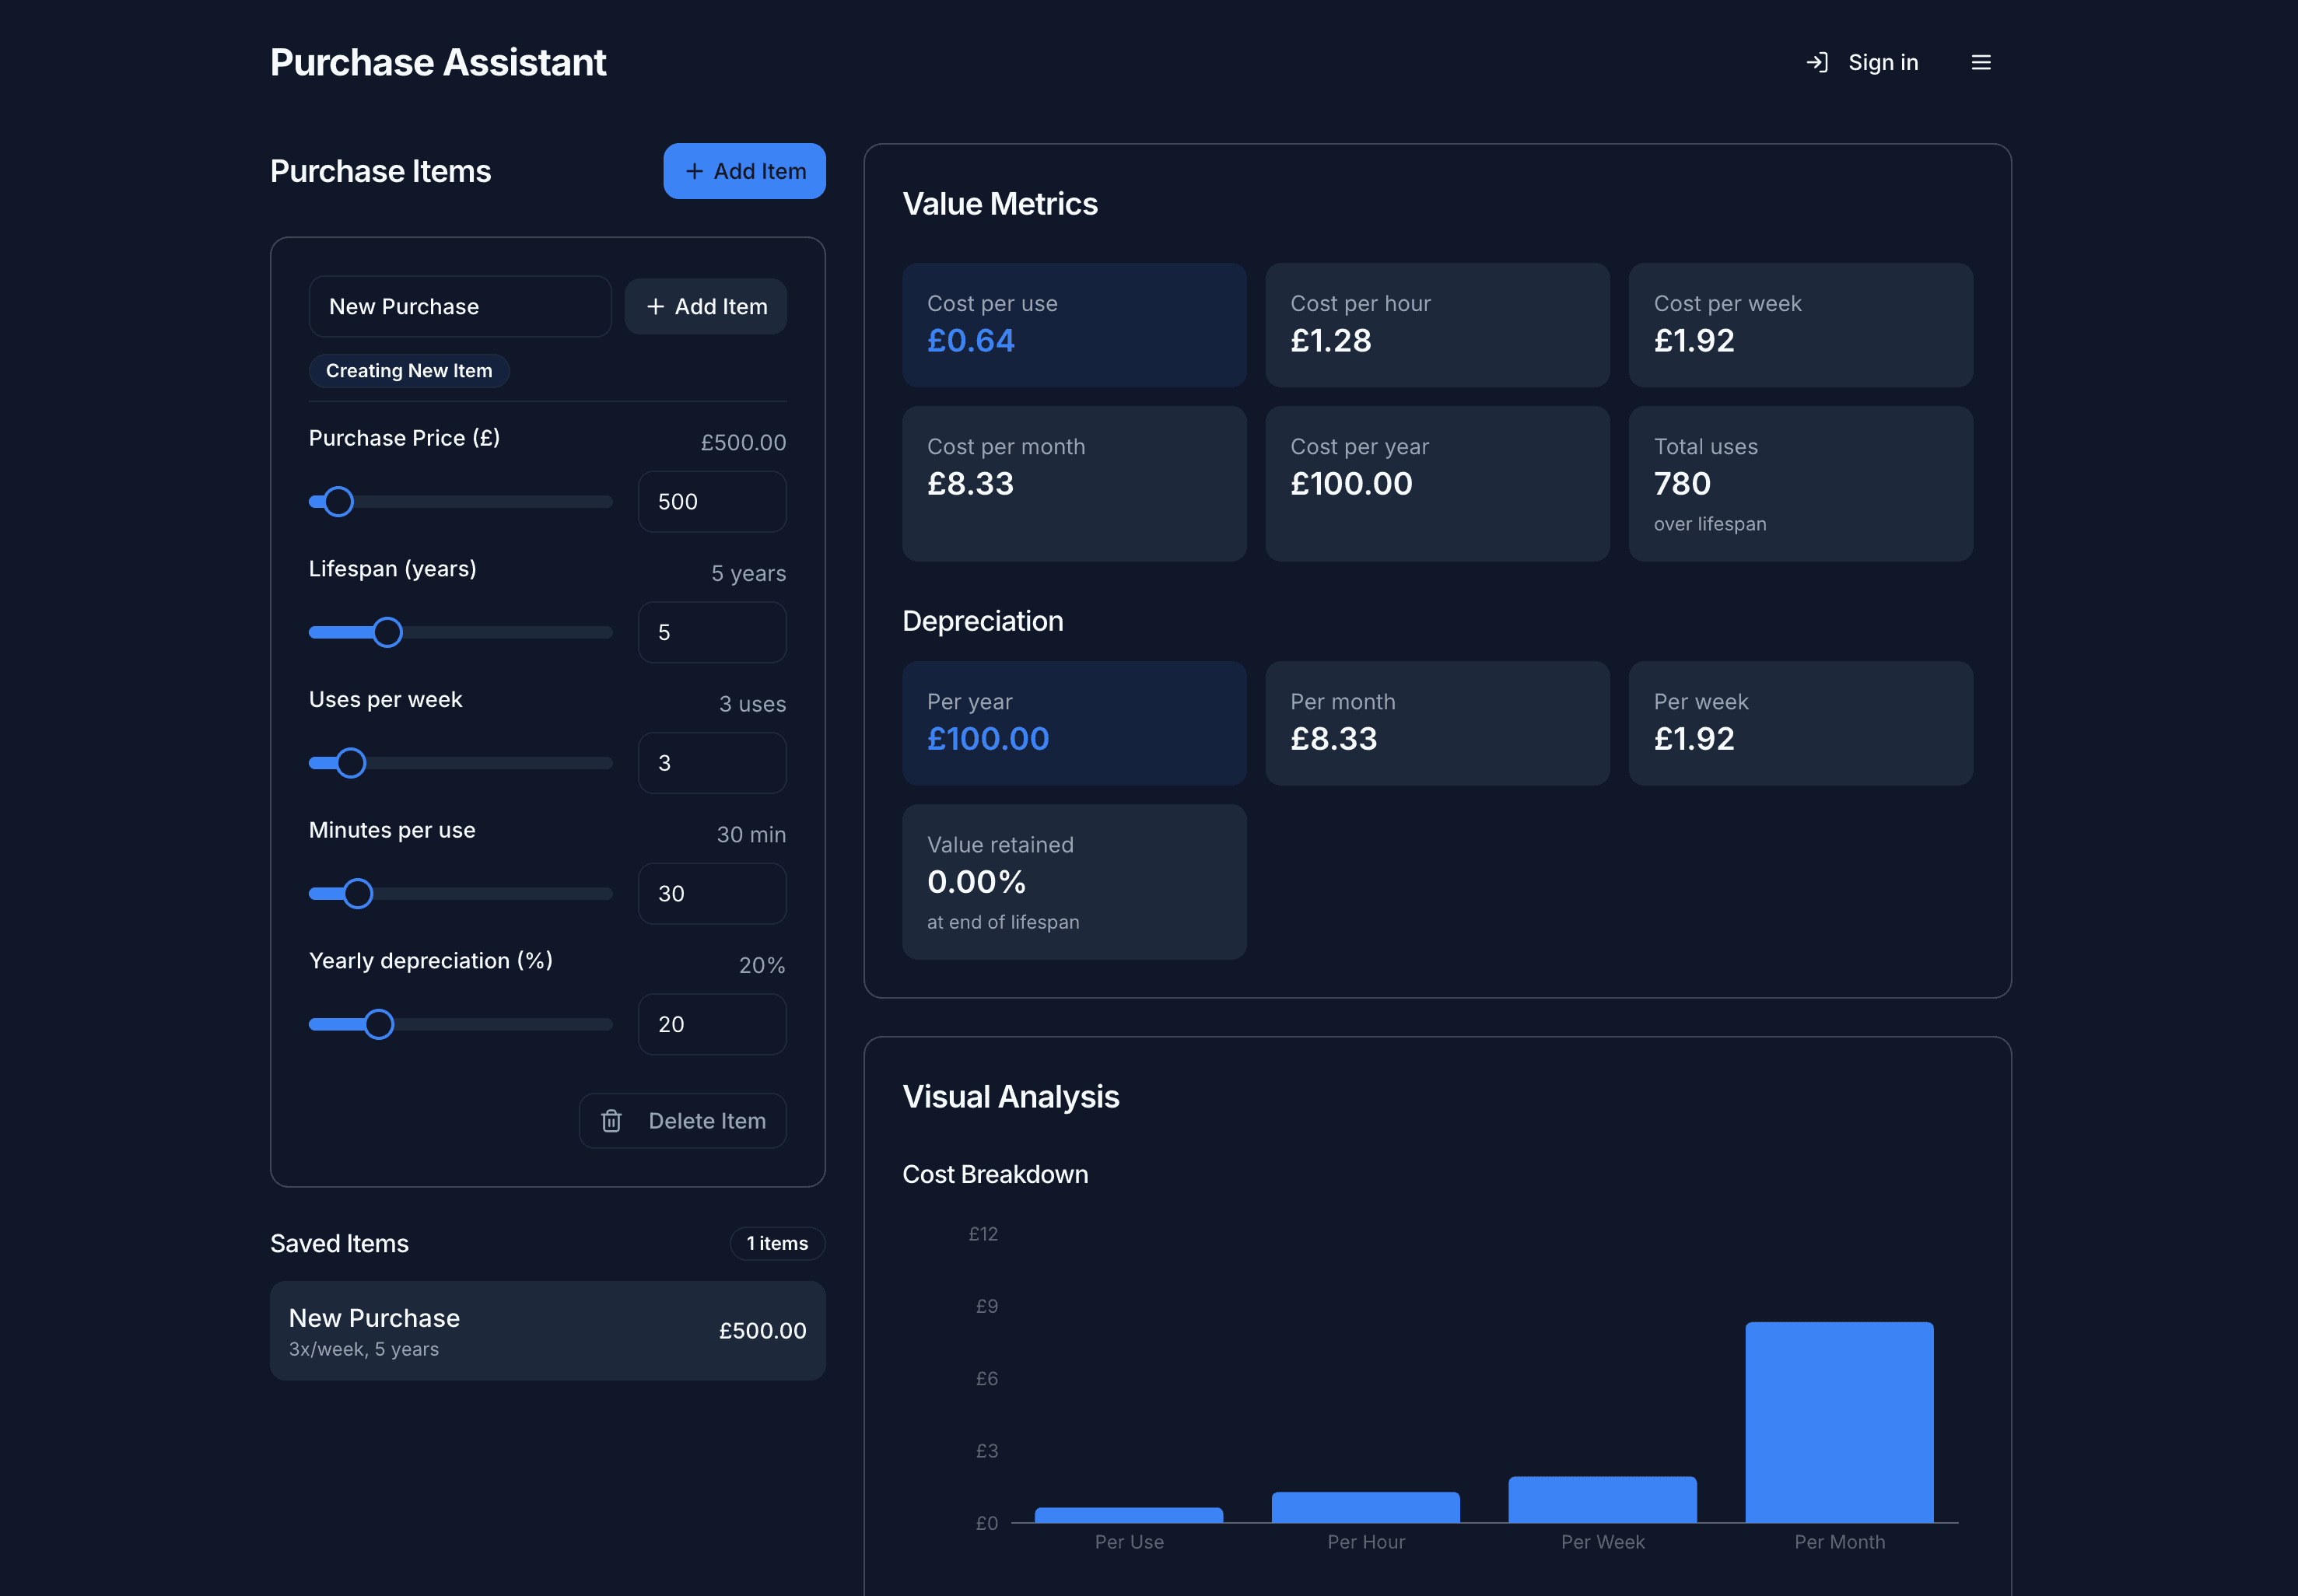Click the Cost per use card
This screenshot has height=1596, width=2298.
coord(1074,325)
